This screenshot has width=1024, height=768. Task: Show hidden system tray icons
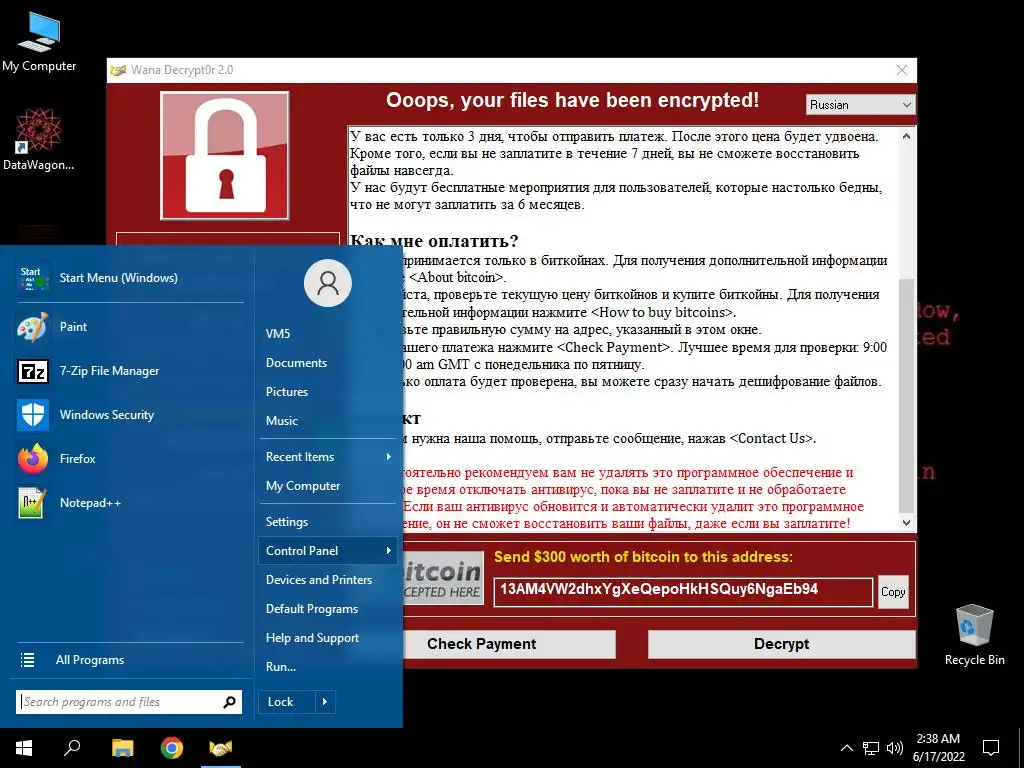tap(846, 748)
